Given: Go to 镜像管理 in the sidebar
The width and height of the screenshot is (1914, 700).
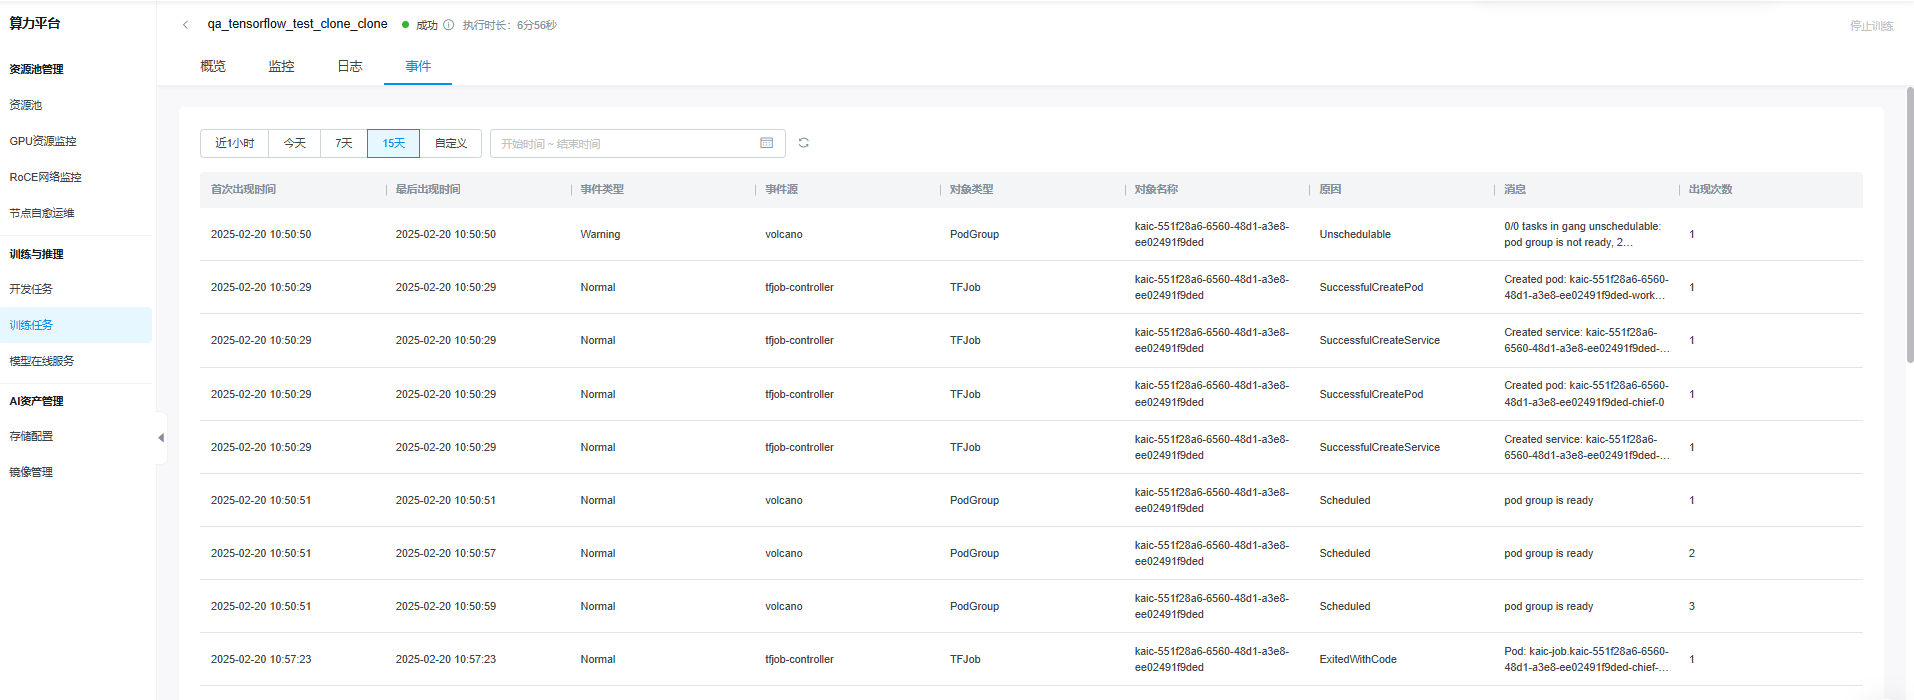Looking at the screenshot, I should click(31, 472).
